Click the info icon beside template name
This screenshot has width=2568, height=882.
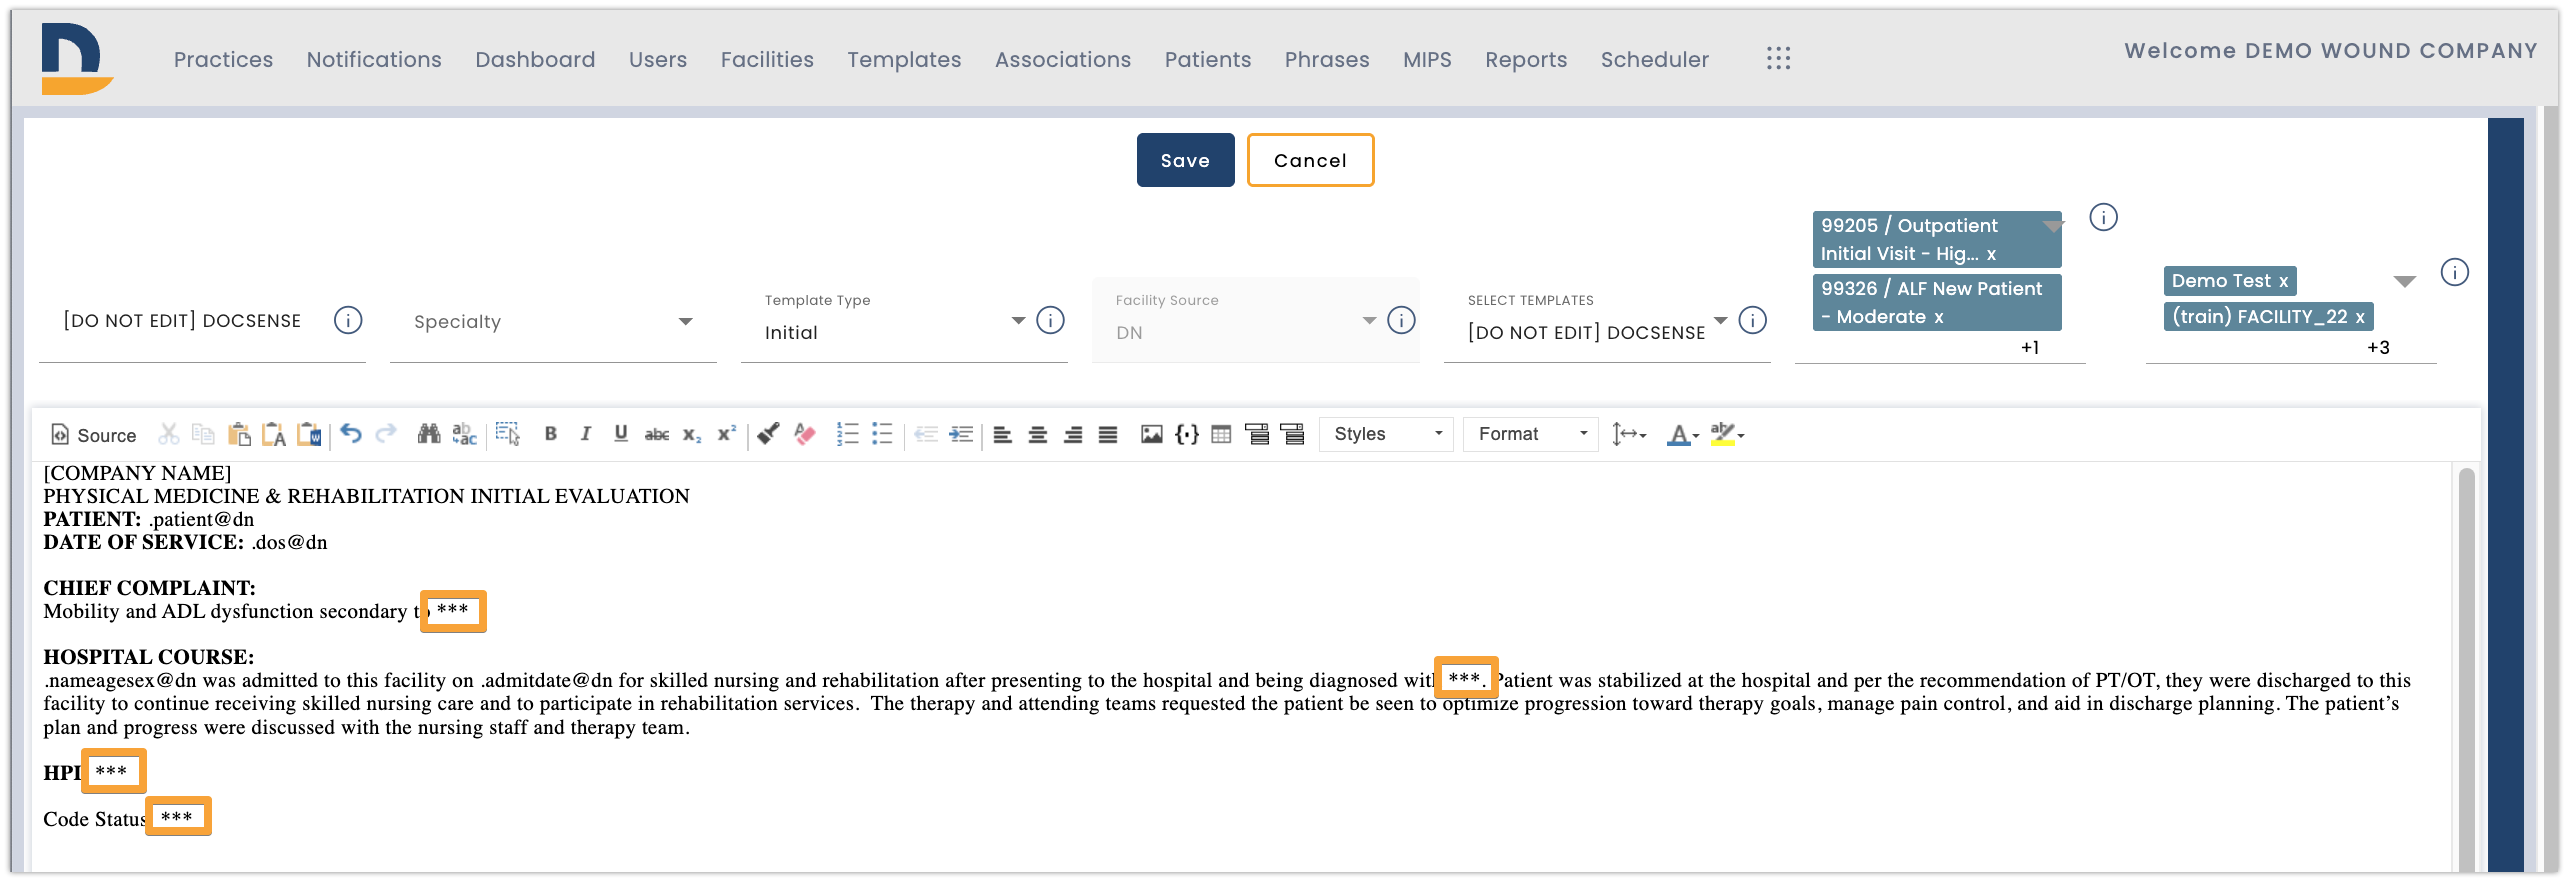(348, 321)
